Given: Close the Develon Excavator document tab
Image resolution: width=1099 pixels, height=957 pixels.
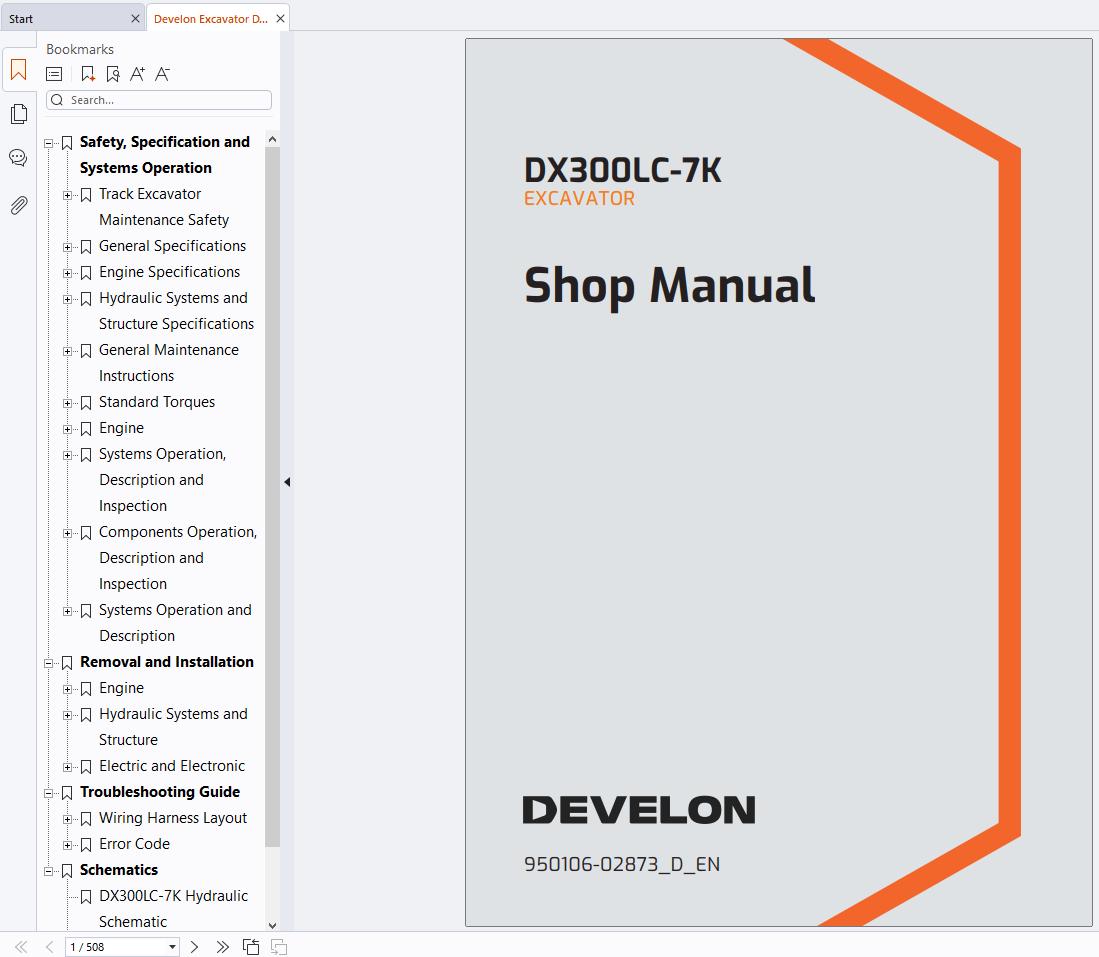Looking at the screenshot, I should (x=280, y=19).
